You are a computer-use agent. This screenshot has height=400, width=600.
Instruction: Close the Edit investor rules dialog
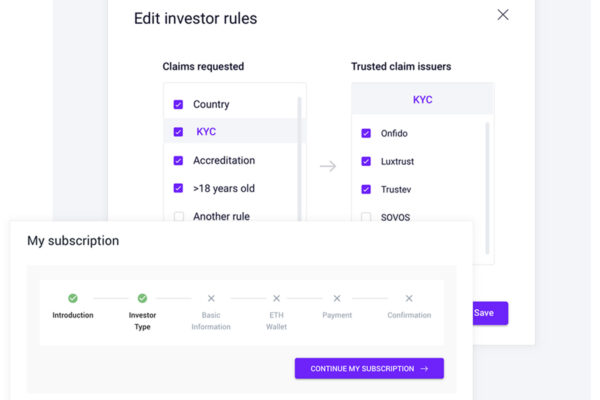pyautogui.click(x=503, y=15)
